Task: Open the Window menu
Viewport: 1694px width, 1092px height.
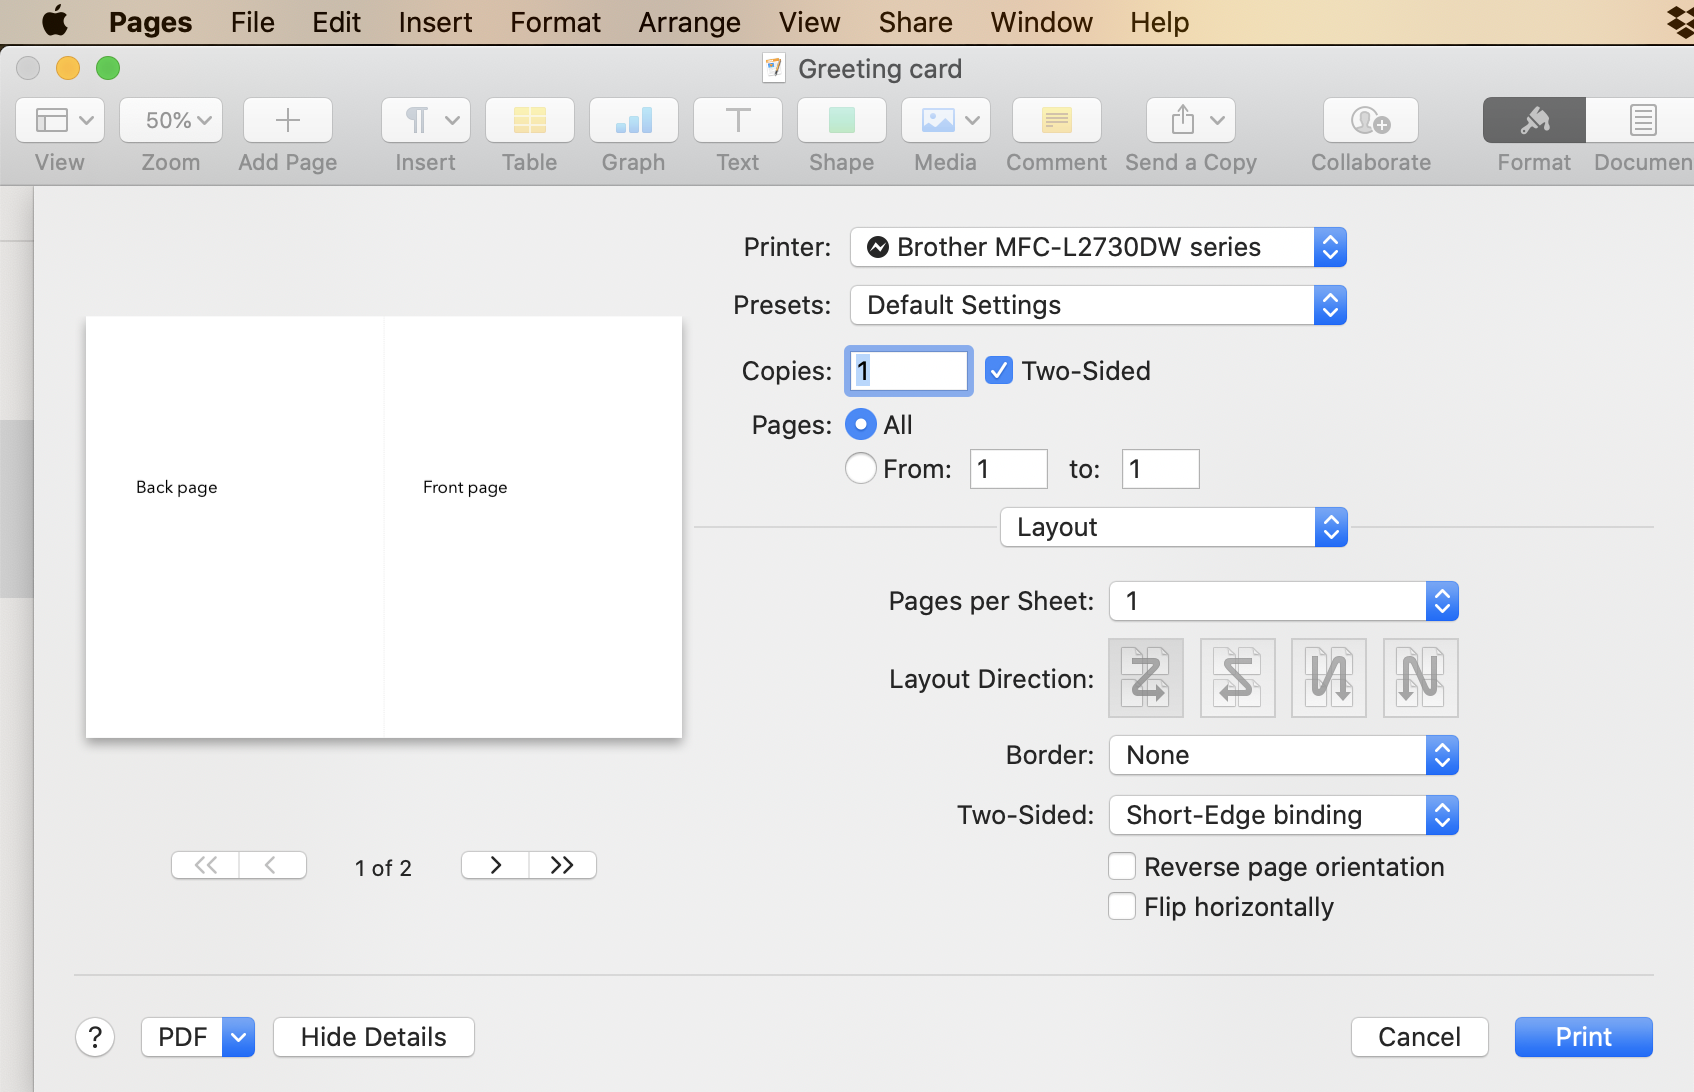Action: tap(1042, 22)
